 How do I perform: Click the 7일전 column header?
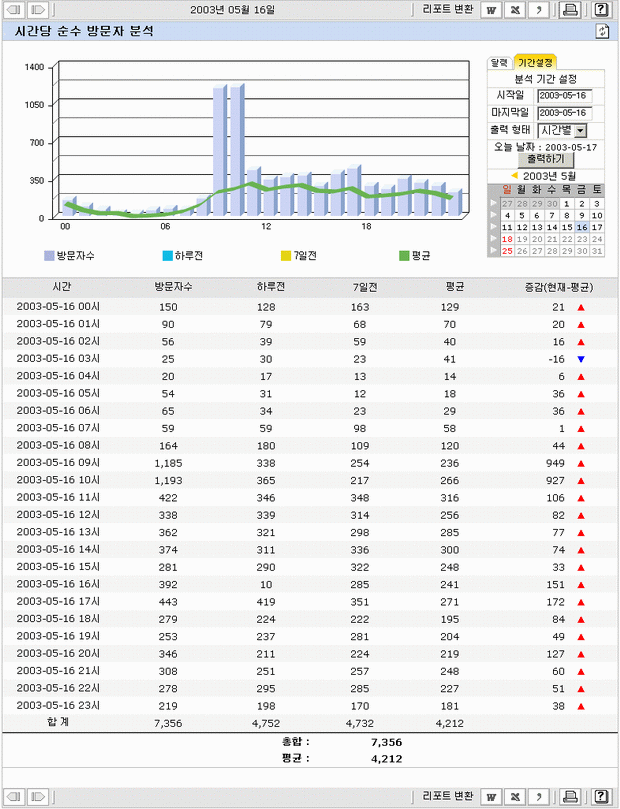click(365, 287)
